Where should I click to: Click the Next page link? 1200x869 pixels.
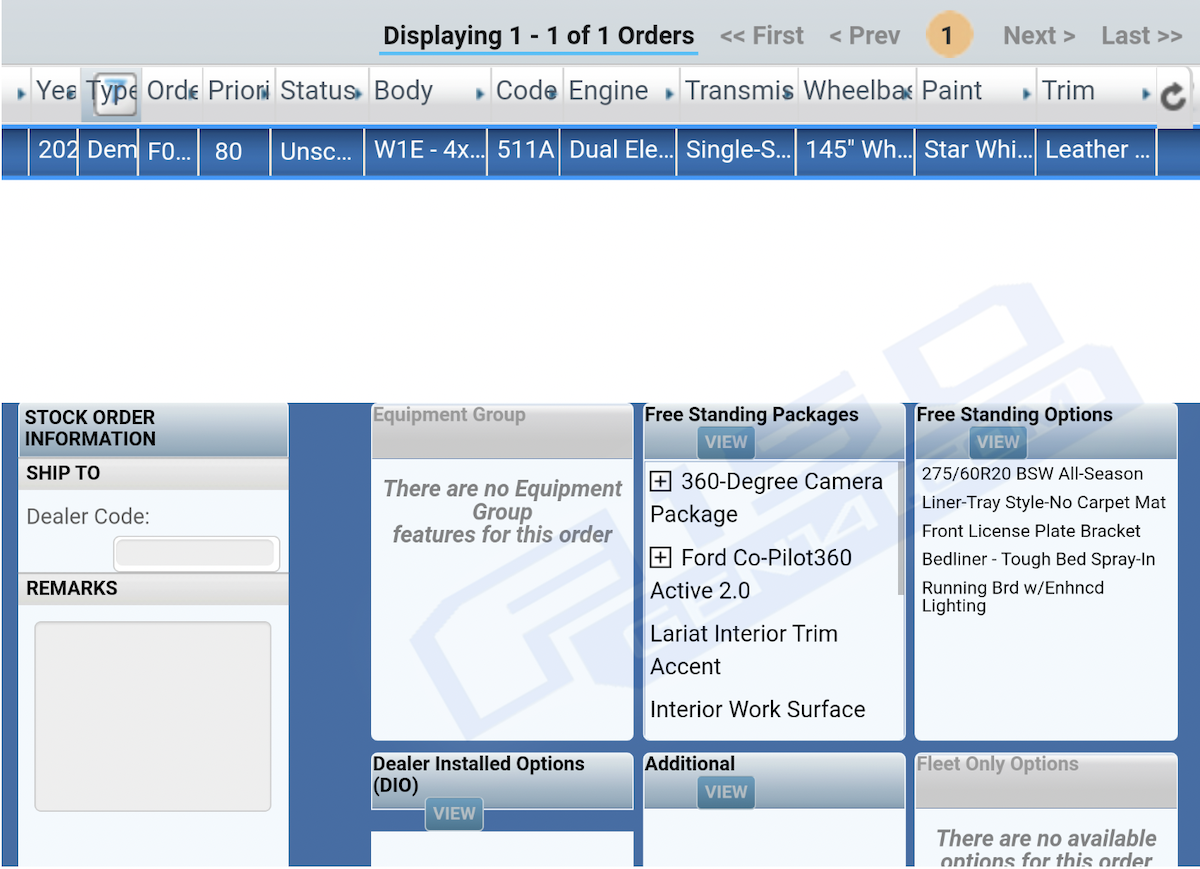1039,36
